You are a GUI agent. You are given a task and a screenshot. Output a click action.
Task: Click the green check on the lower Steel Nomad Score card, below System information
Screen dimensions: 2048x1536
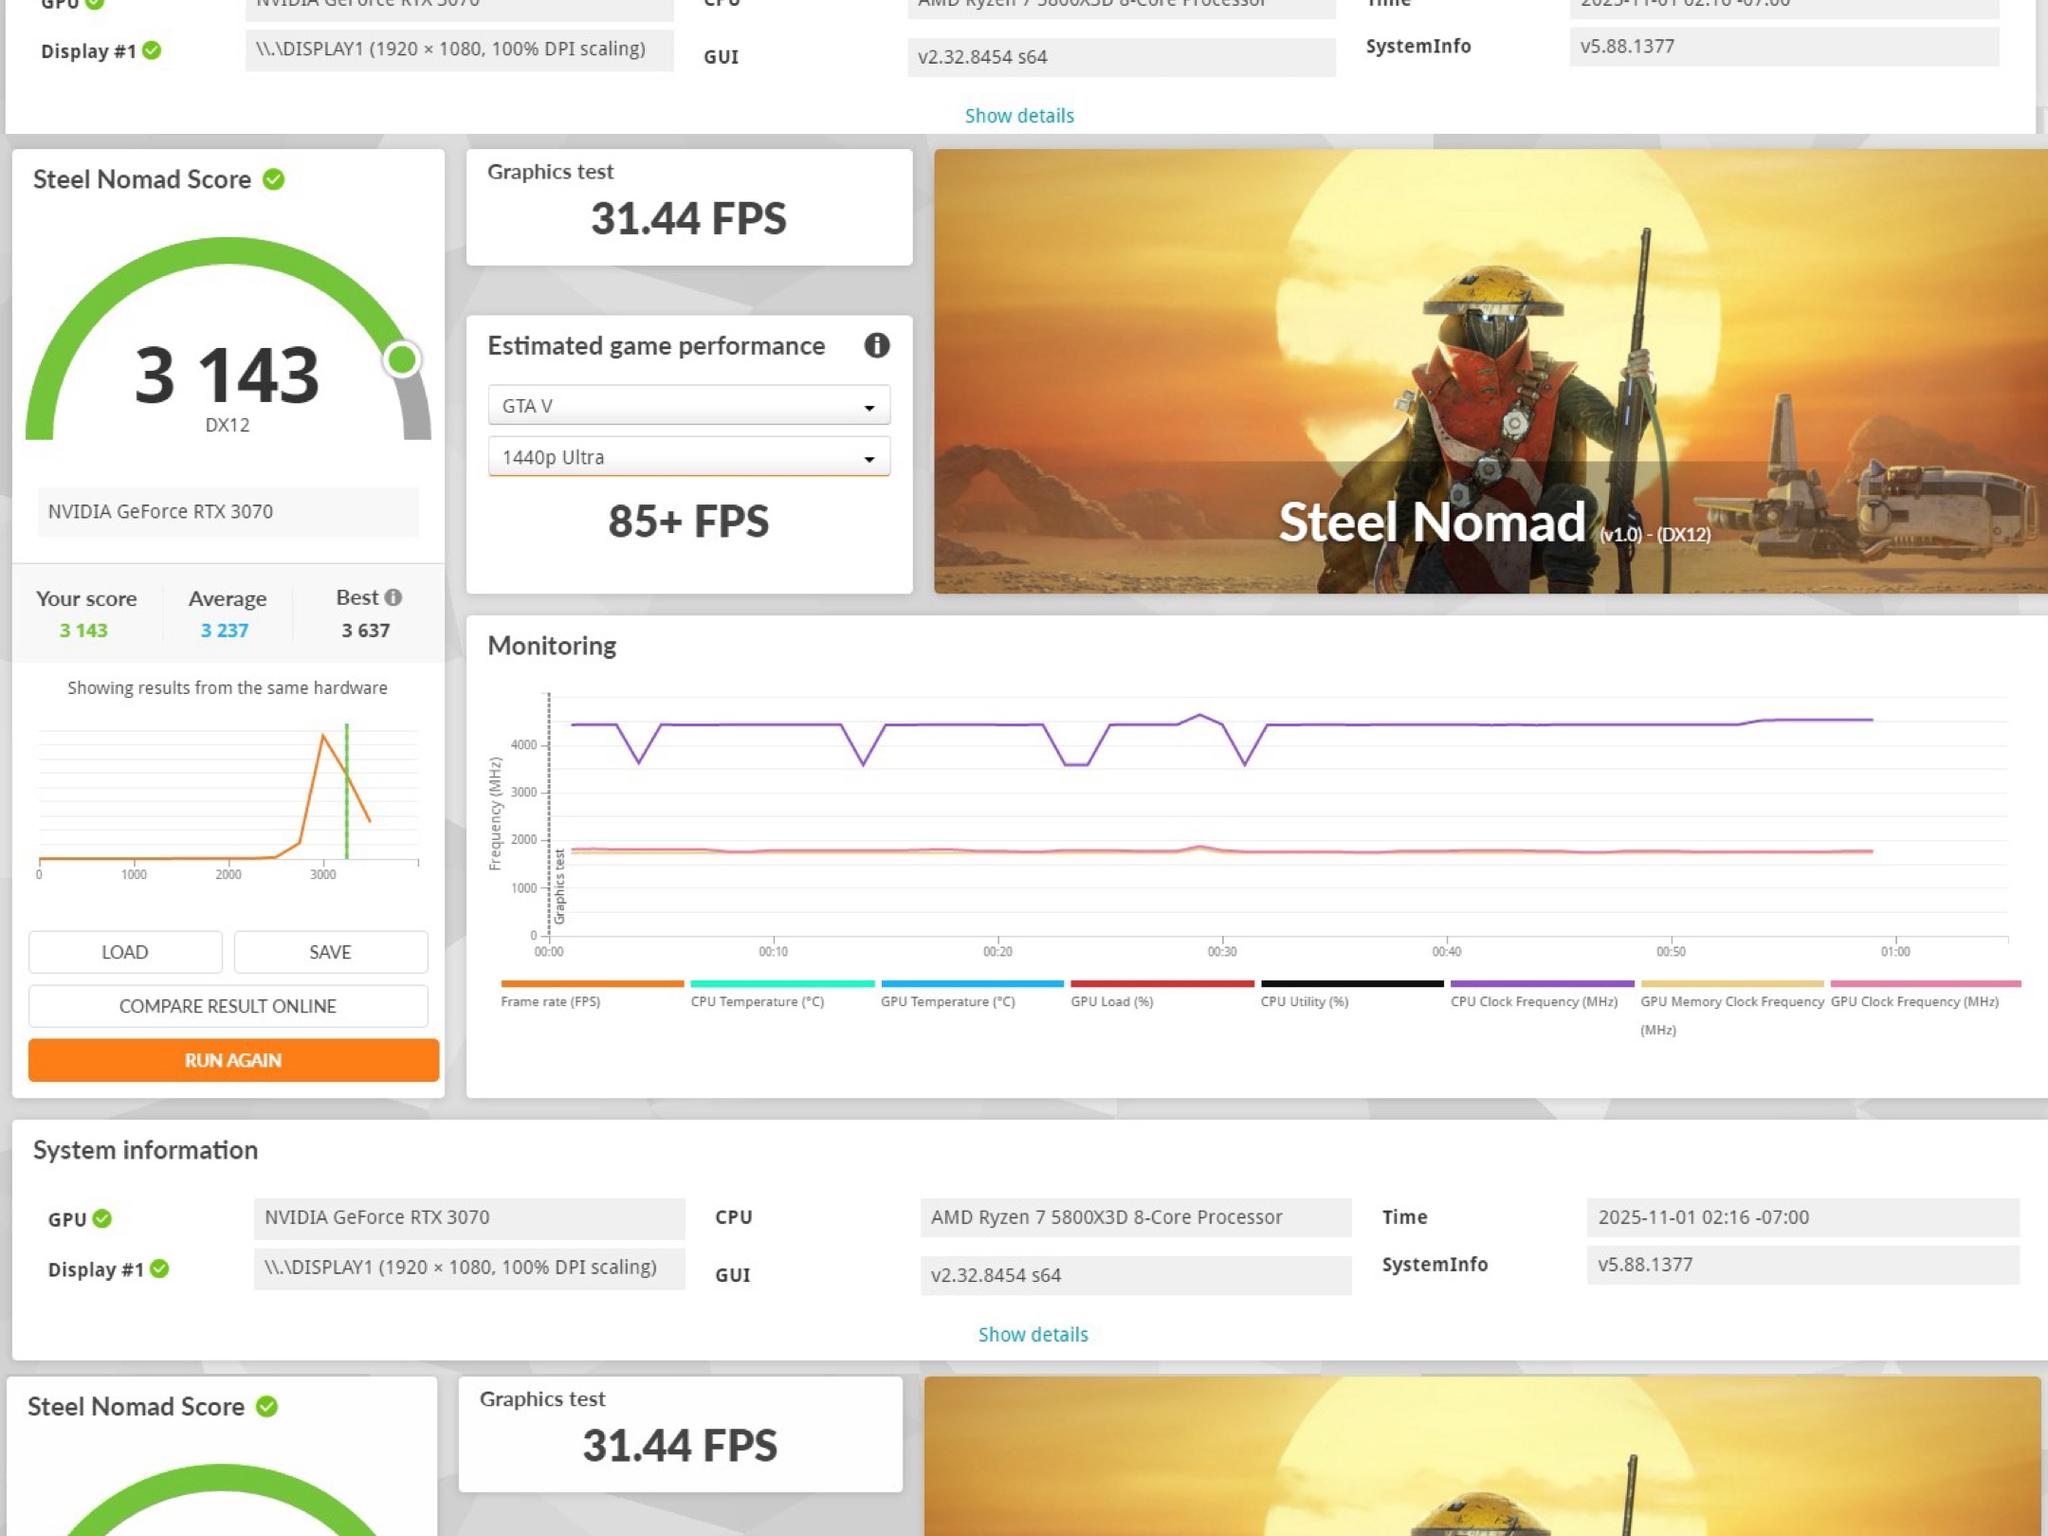point(267,1406)
